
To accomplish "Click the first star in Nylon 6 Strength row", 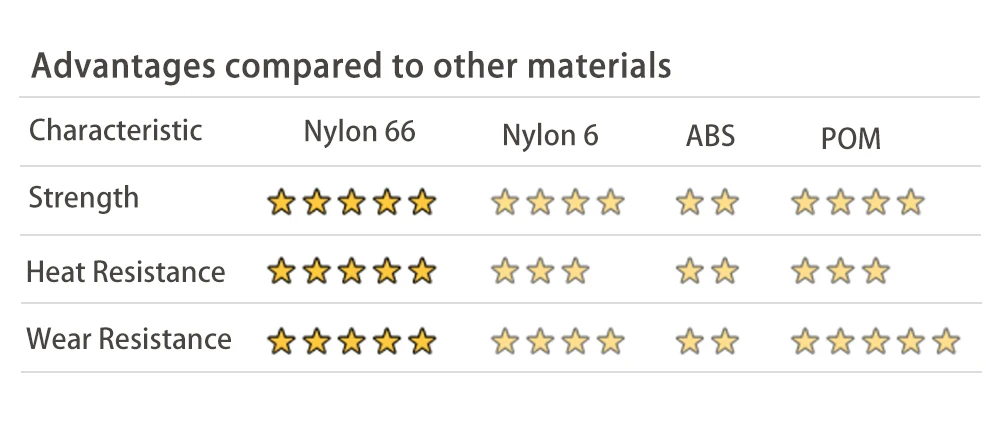I will click(x=505, y=203).
